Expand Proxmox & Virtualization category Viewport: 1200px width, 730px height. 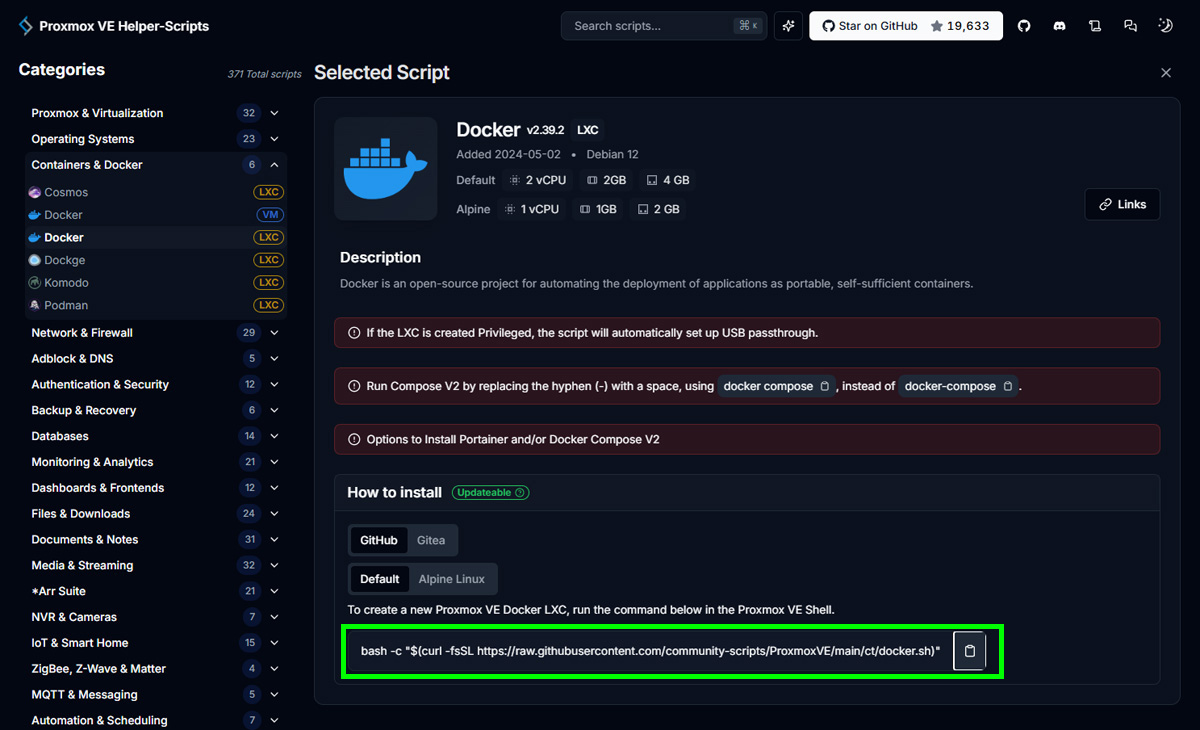click(156, 113)
